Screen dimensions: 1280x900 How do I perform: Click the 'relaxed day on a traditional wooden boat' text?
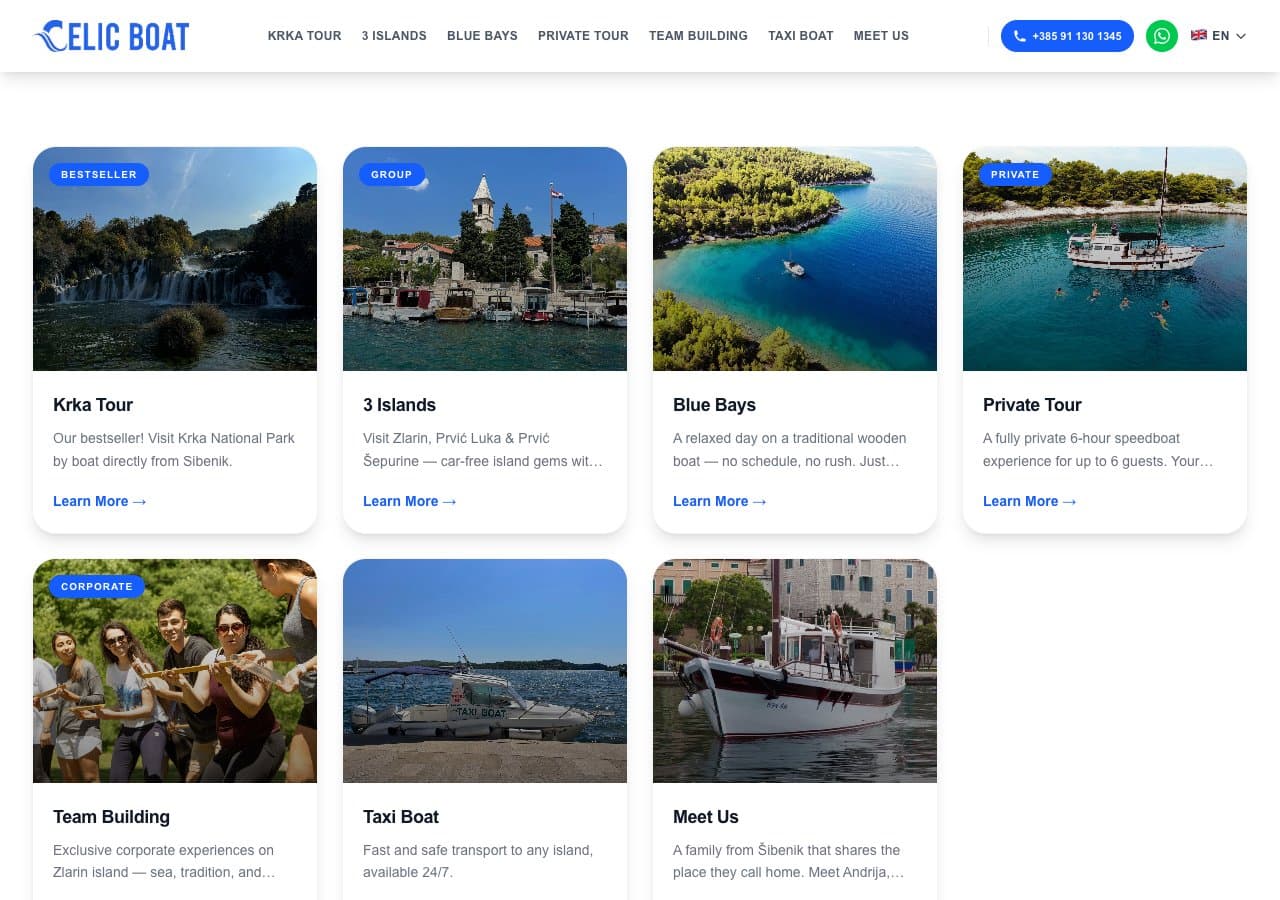pyautogui.click(x=790, y=450)
